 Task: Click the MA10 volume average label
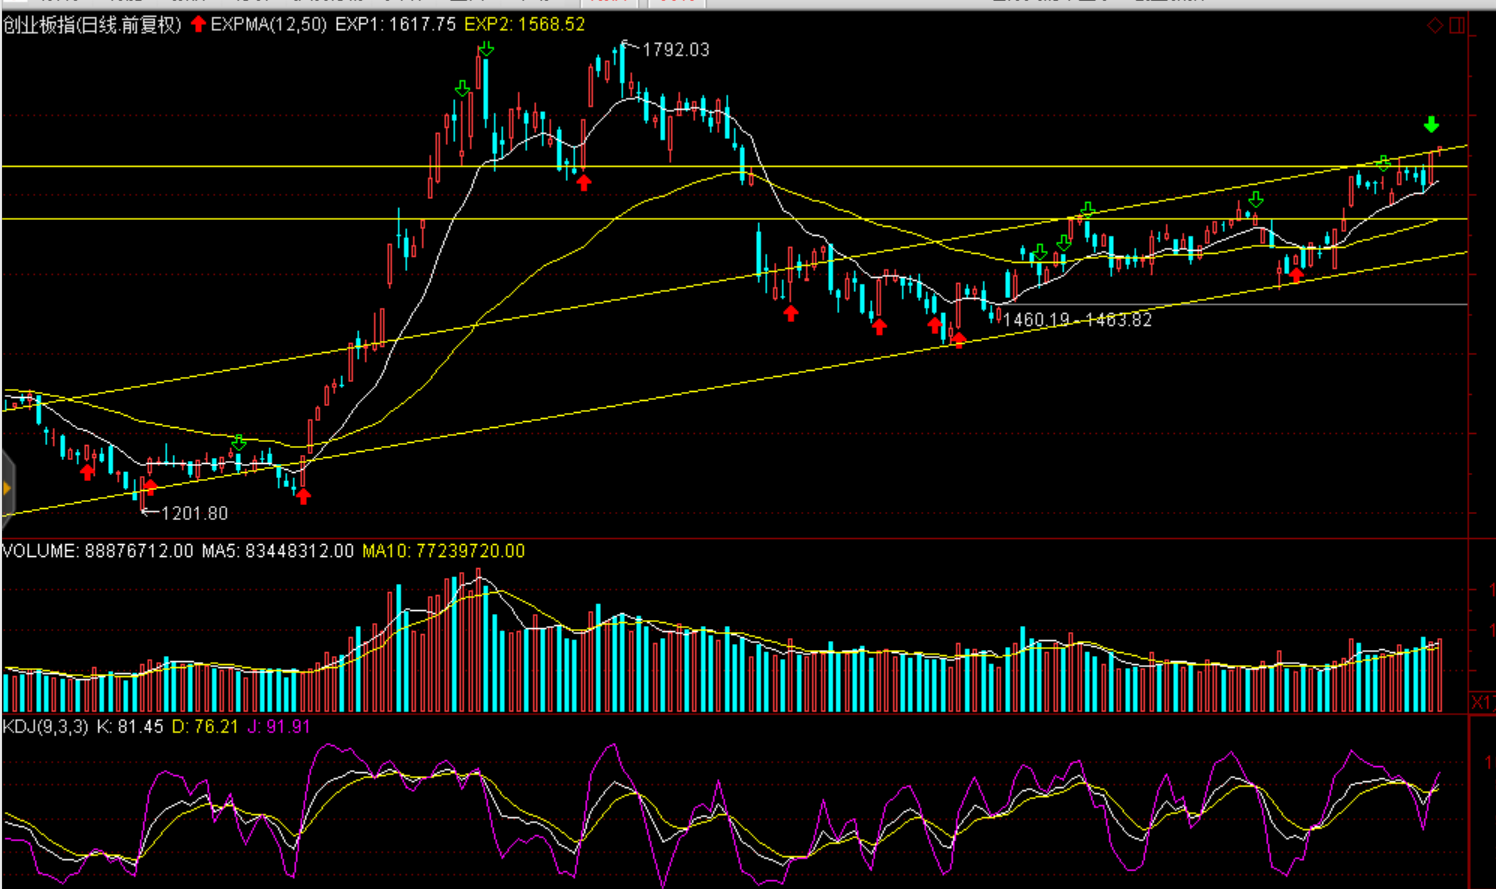[x=443, y=551]
